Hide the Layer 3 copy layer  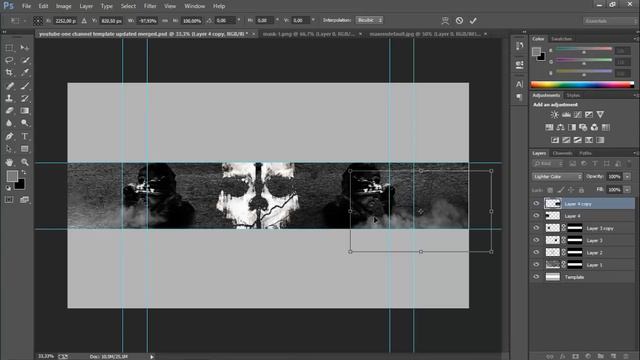[x=536, y=228]
